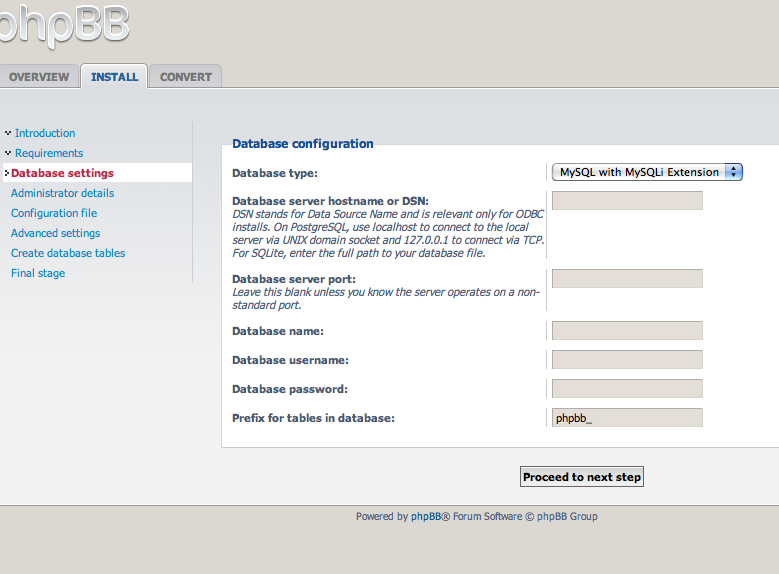The image size is (779, 574).
Task: Go to Introduction in sidebar
Action: coord(45,133)
